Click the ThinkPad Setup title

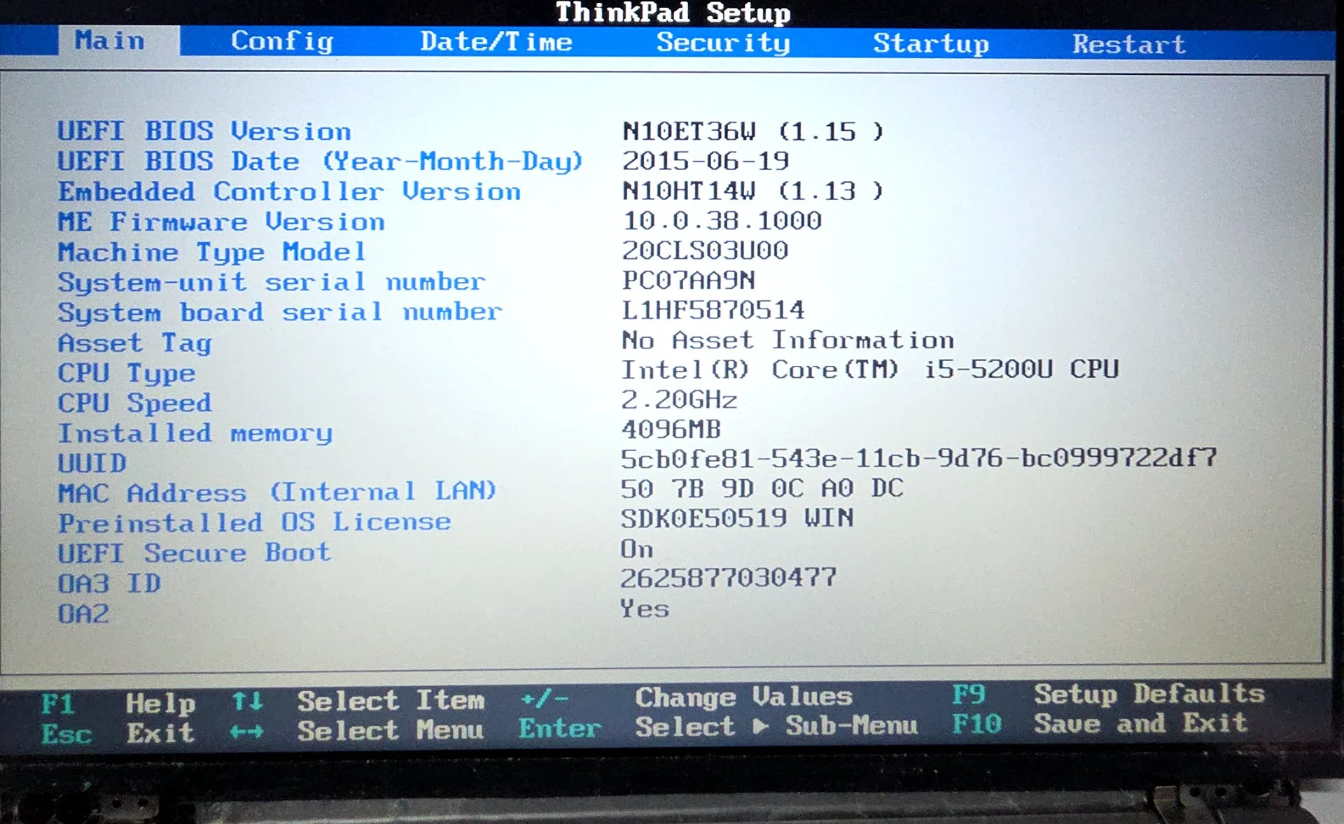(673, 13)
